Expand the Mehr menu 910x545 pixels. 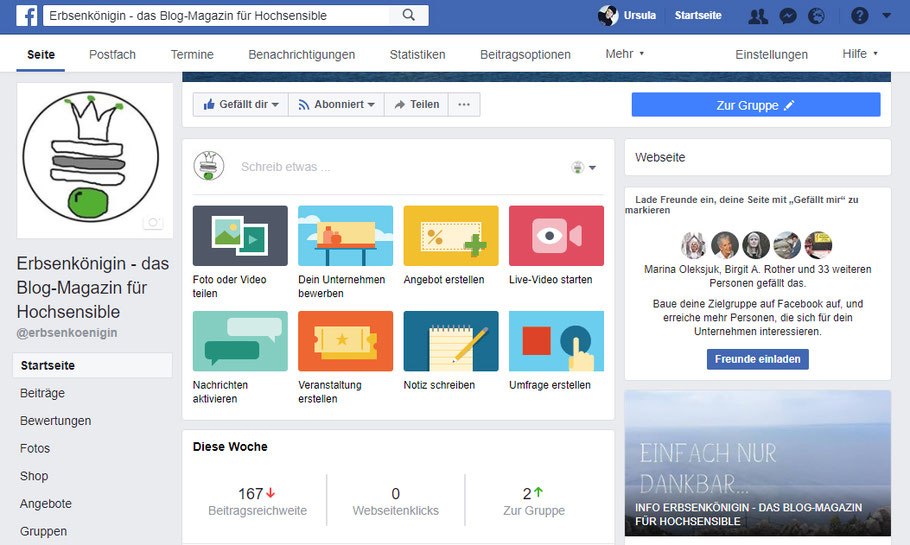(624, 54)
